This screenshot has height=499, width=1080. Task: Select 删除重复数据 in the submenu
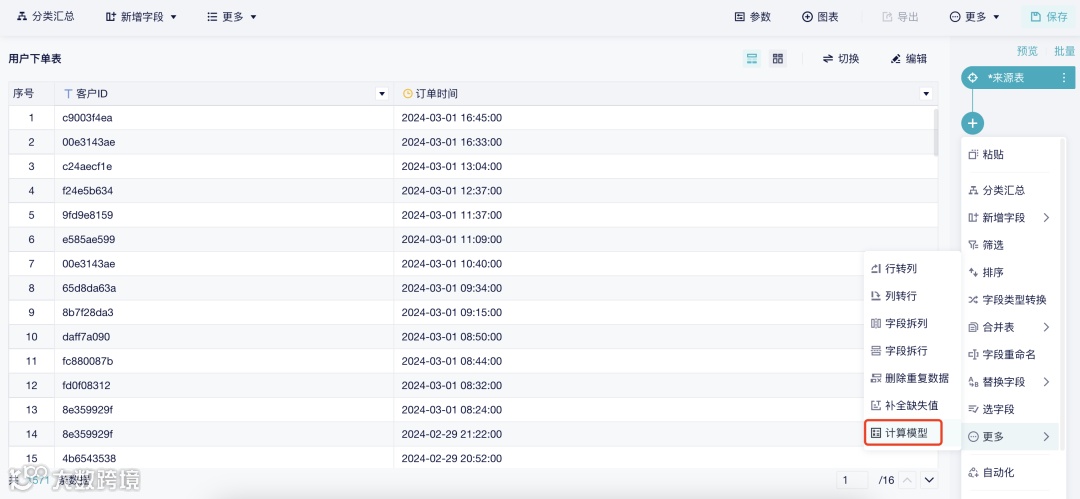point(912,378)
